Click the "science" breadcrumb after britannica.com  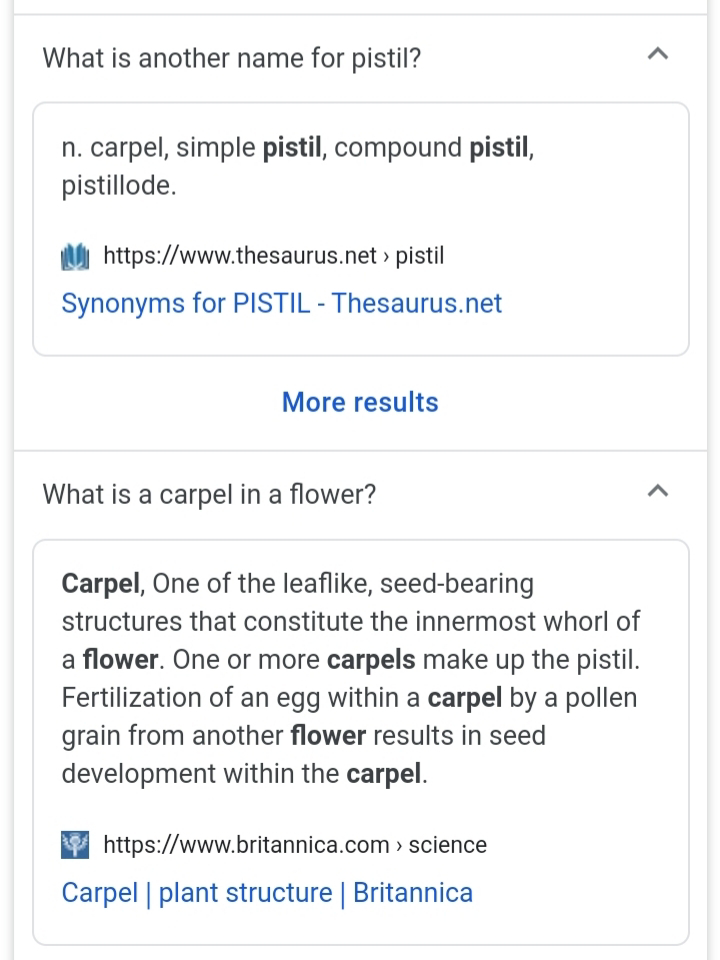coord(448,844)
